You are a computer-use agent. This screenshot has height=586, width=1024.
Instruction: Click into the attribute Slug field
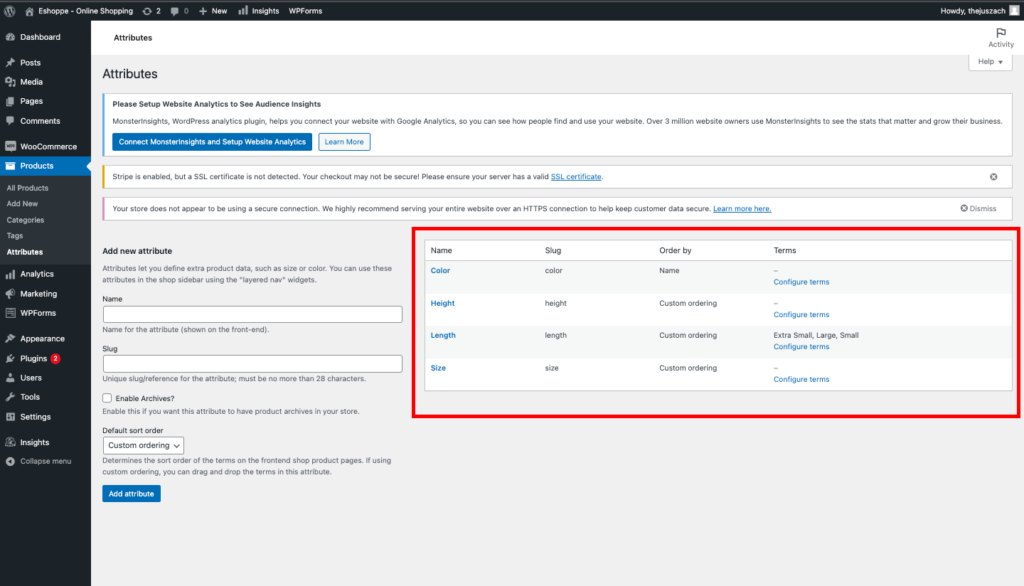pos(252,364)
